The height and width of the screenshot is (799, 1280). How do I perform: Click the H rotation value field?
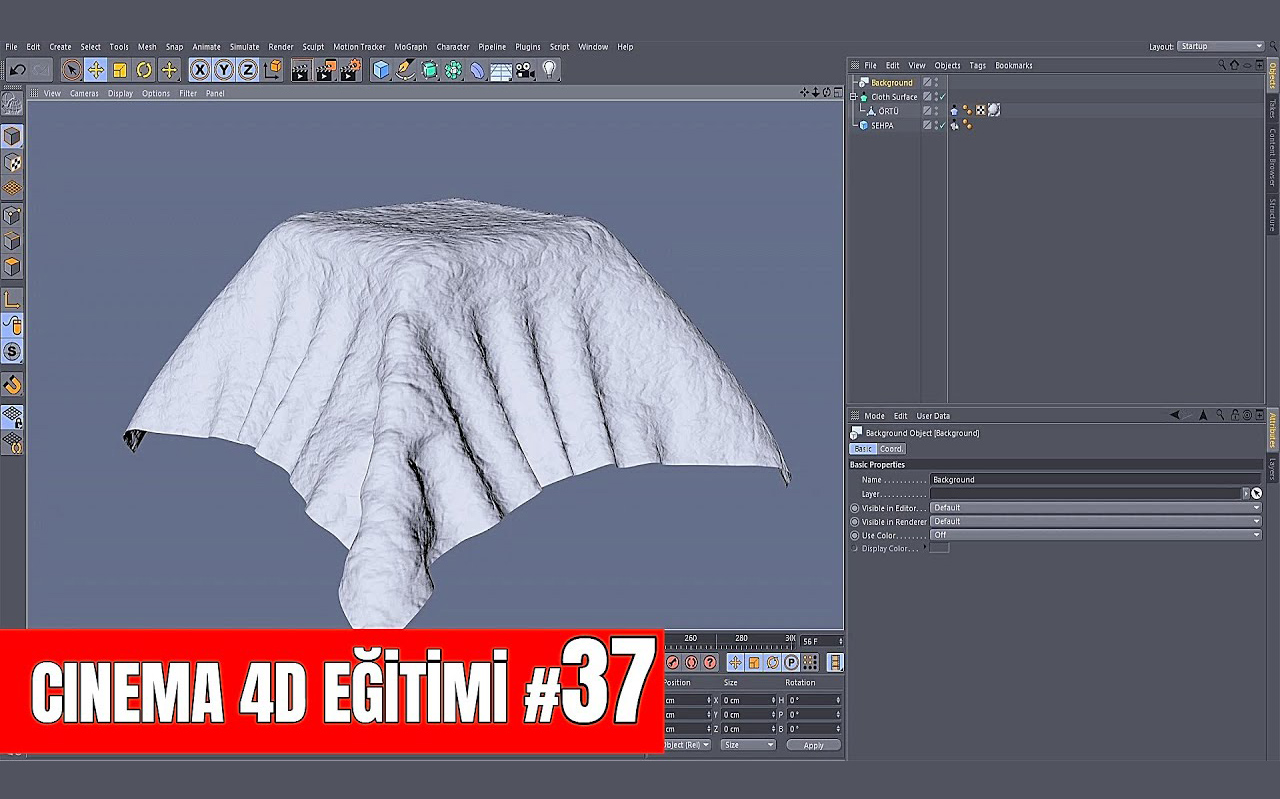pyautogui.click(x=813, y=700)
